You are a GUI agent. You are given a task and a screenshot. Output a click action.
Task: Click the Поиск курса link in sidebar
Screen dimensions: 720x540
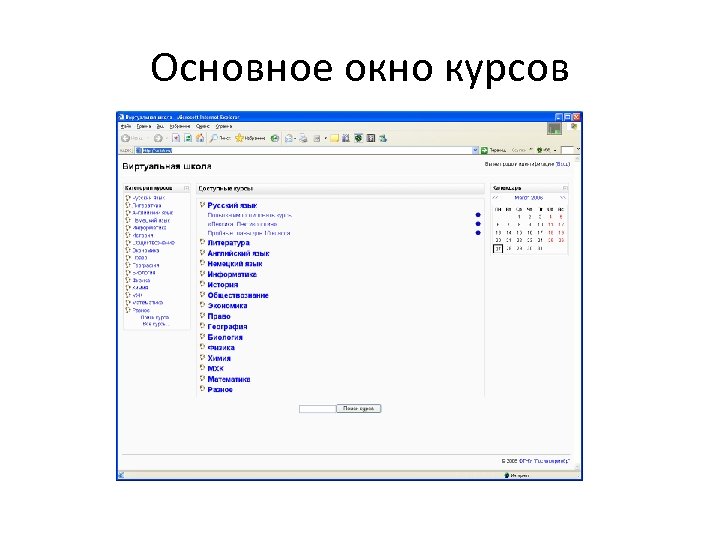click(x=155, y=317)
